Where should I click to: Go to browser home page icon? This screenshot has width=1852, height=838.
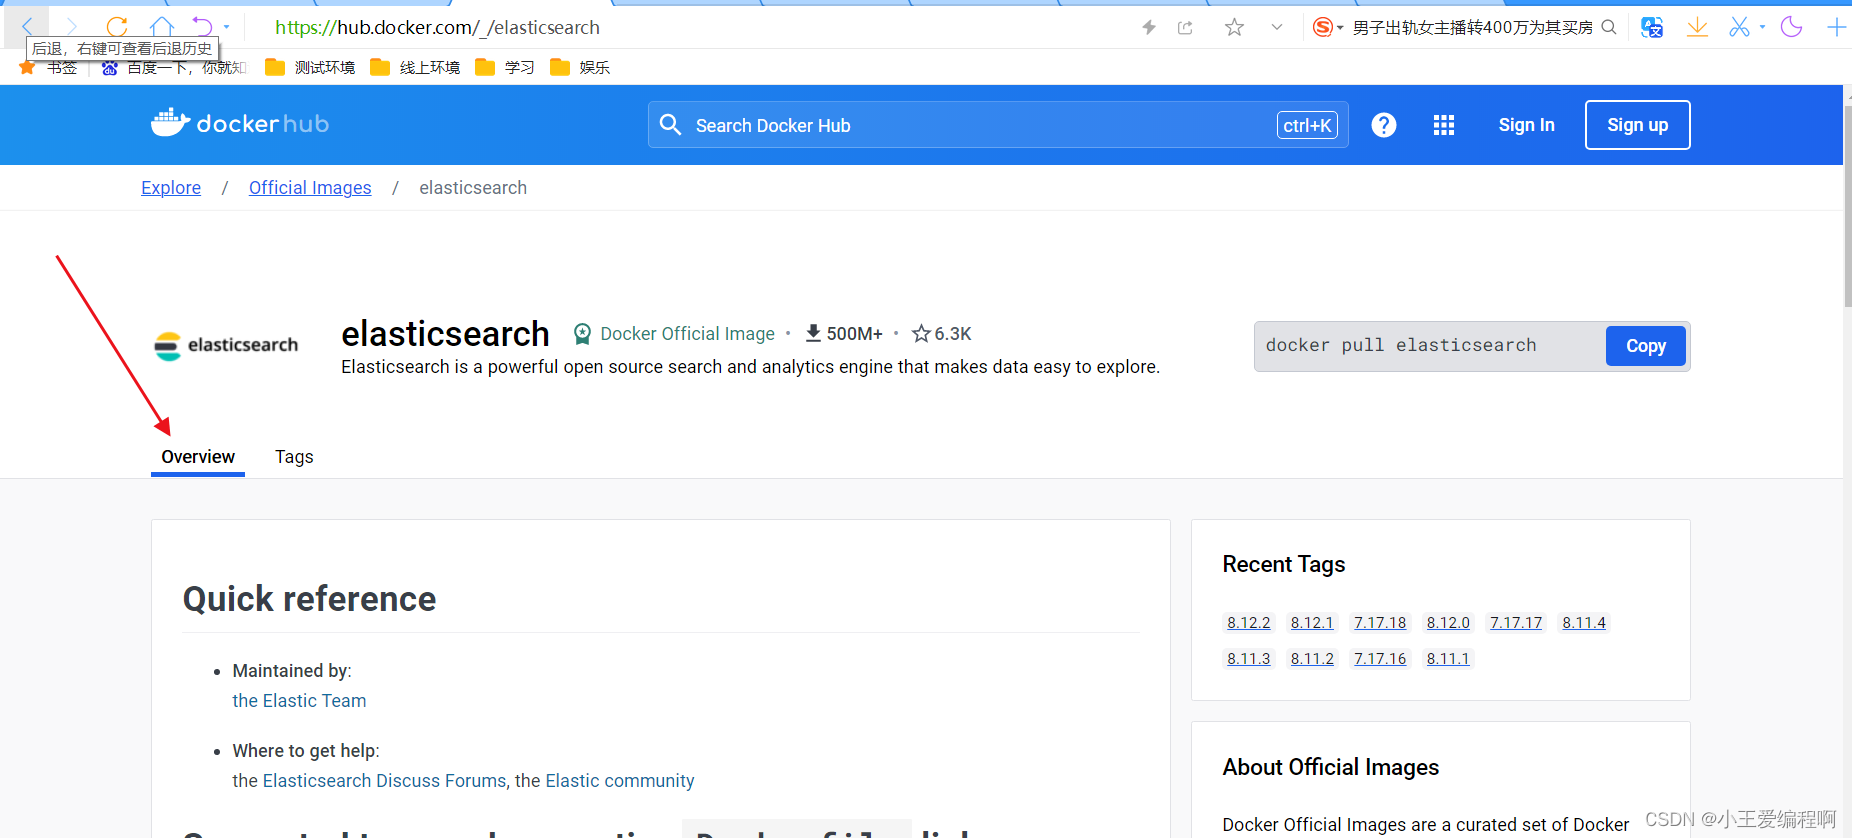point(162,26)
